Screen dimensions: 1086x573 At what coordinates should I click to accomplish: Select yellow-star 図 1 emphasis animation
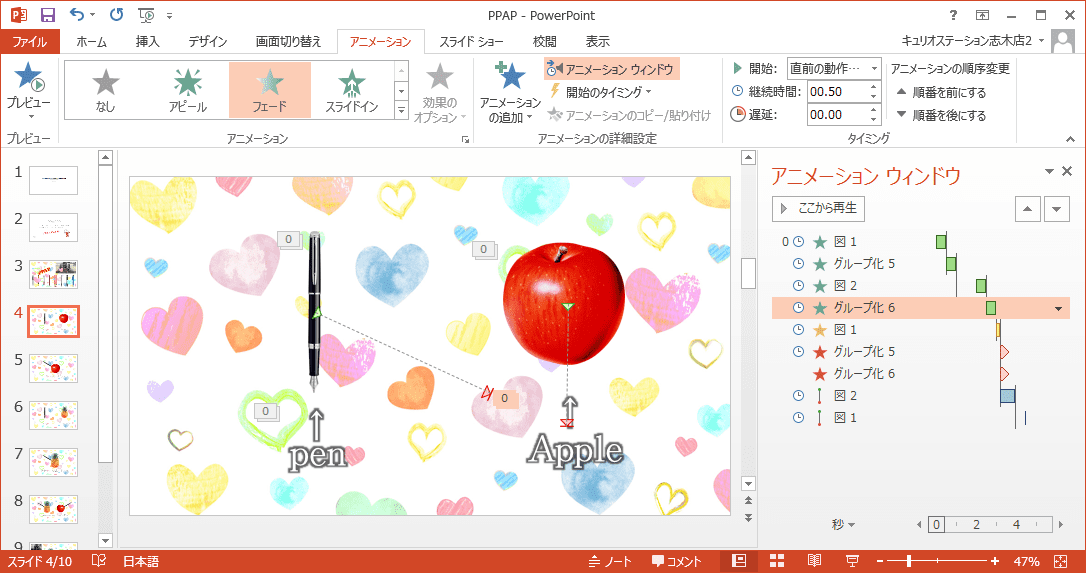tap(920, 330)
